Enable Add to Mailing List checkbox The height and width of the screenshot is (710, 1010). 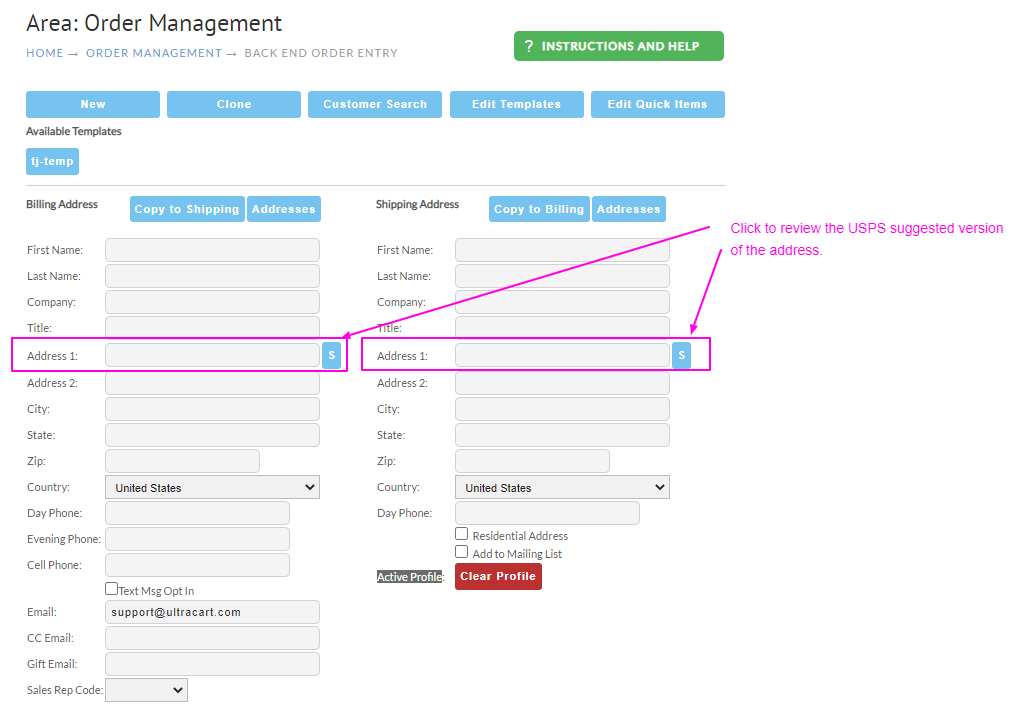point(461,552)
